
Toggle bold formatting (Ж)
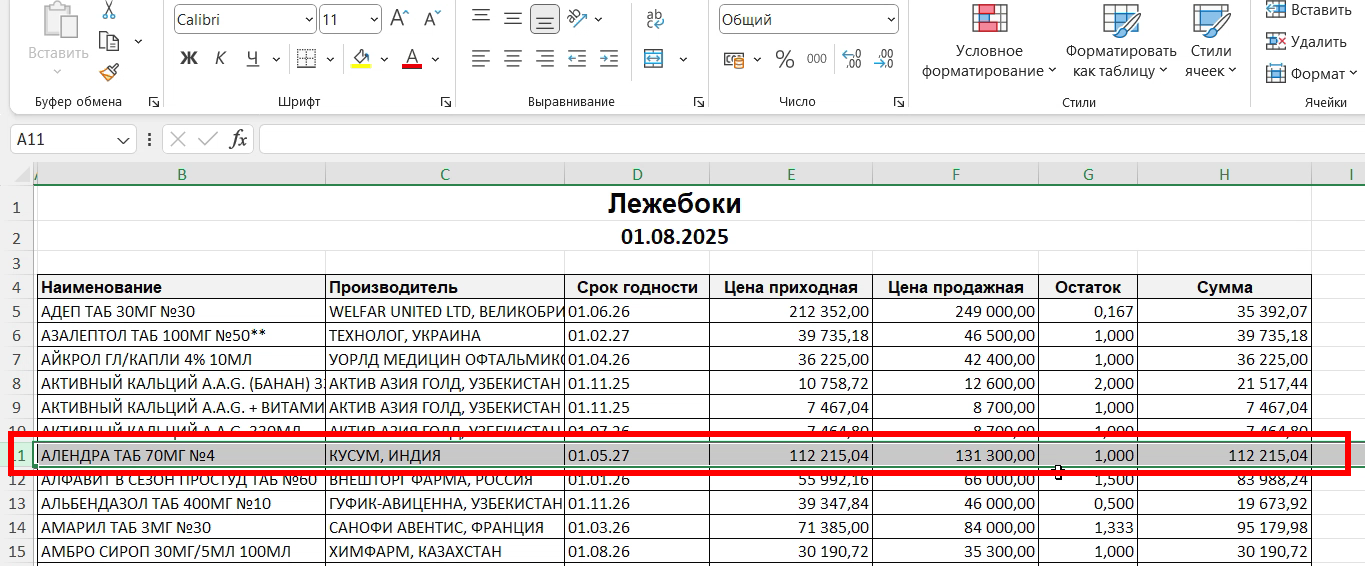(x=188, y=58)
